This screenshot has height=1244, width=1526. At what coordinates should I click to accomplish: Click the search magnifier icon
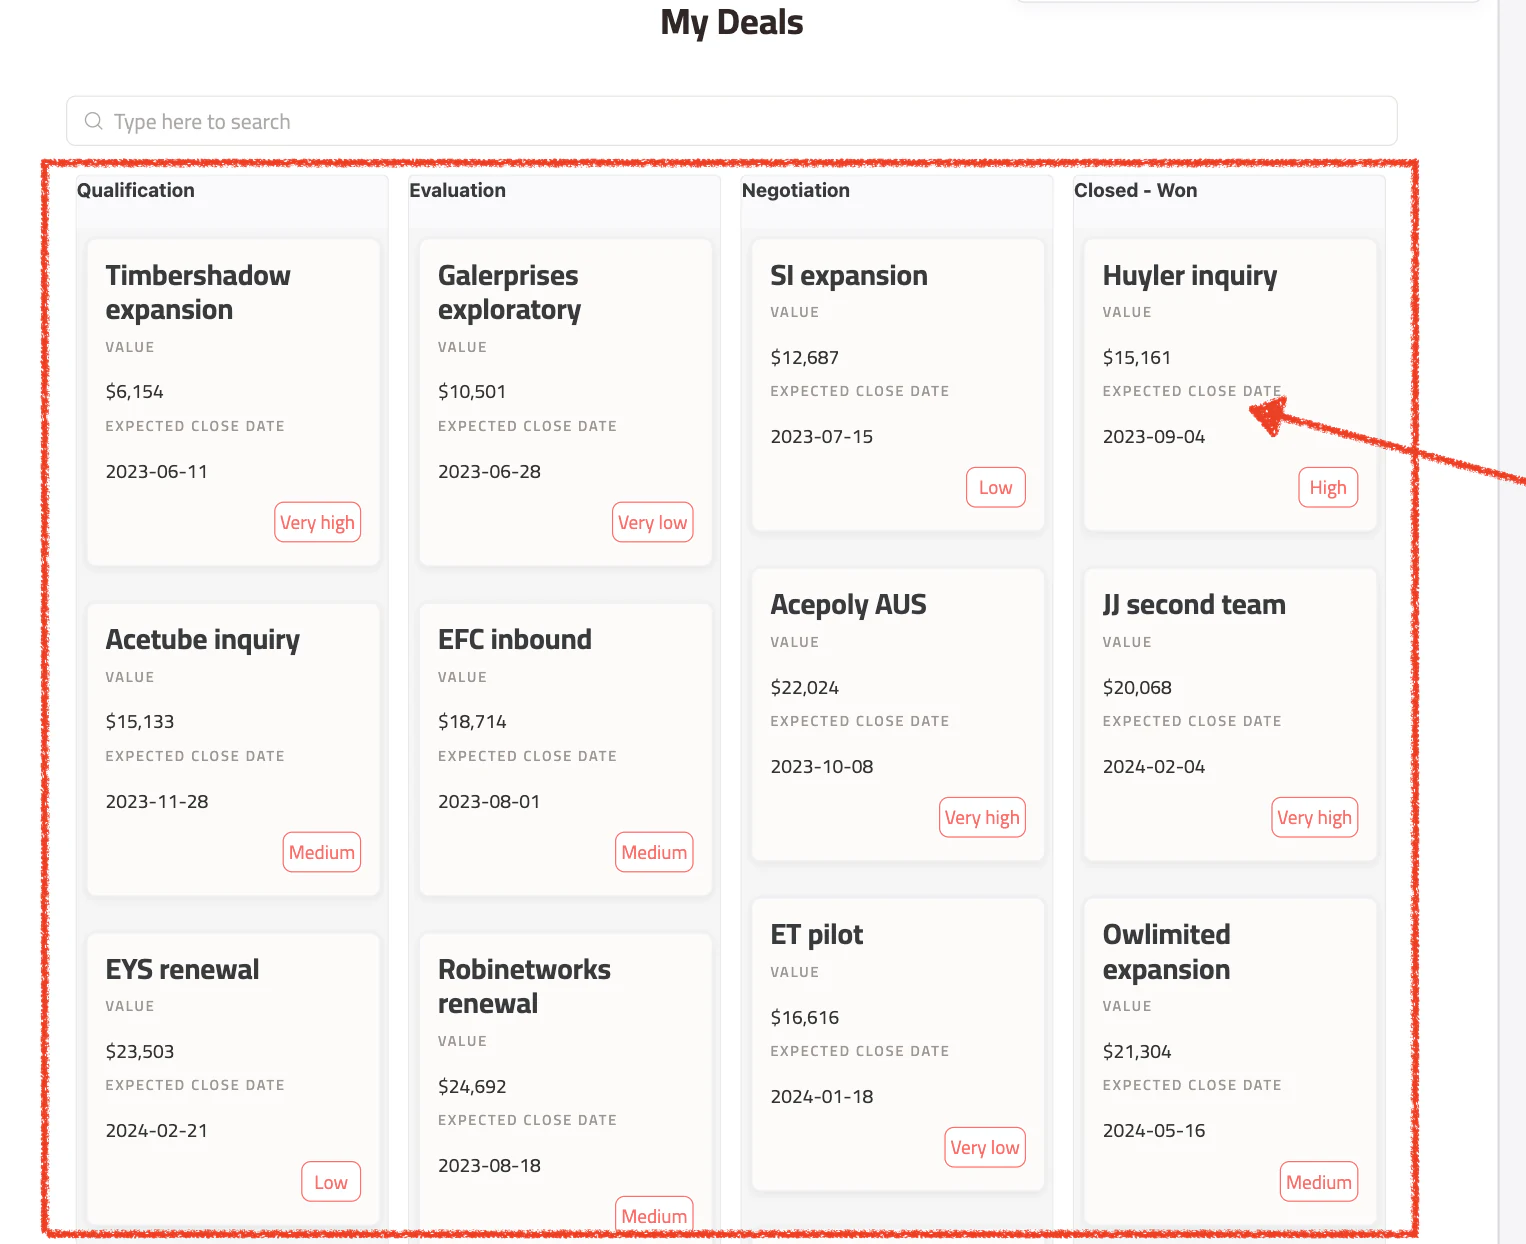[x=94, y=121]
